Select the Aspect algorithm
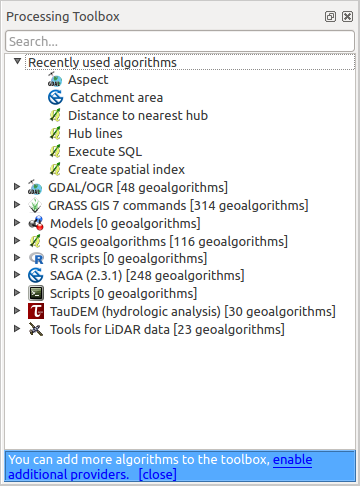This screenshot has height=486, width=360. click(x=88, y=80)
